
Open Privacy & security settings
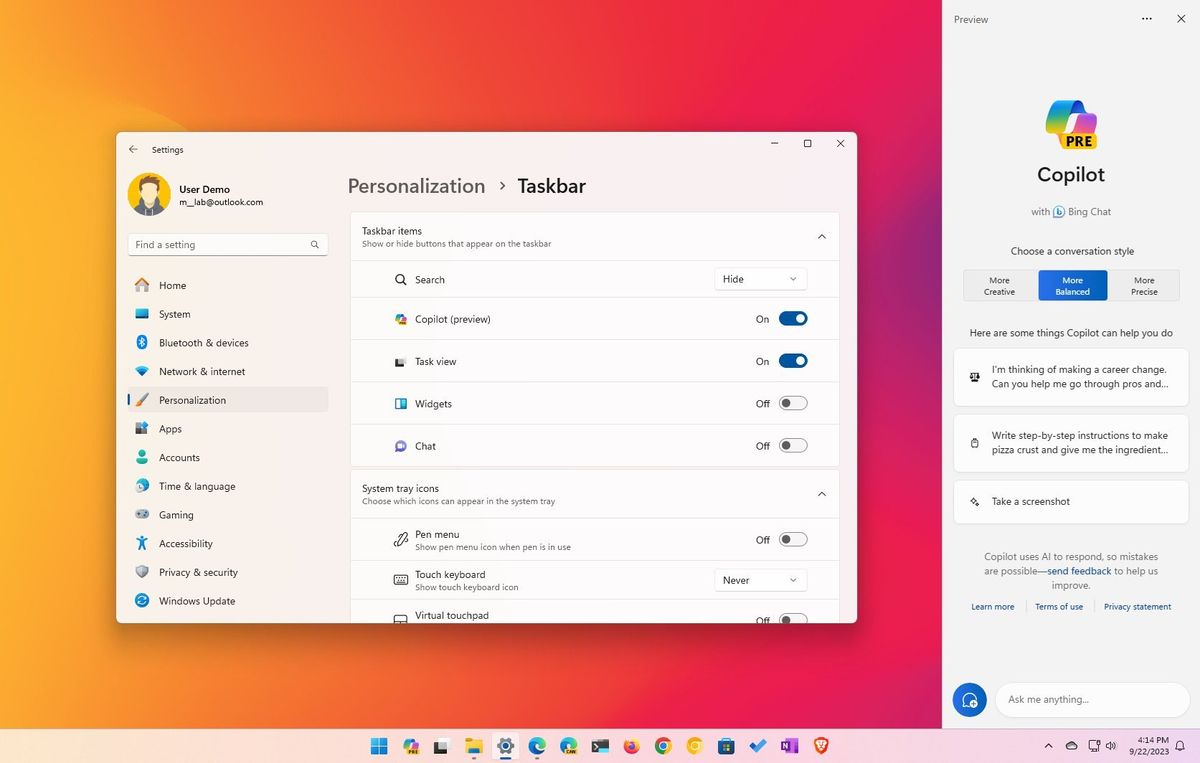pyautogui.click(x=228, y=573)
